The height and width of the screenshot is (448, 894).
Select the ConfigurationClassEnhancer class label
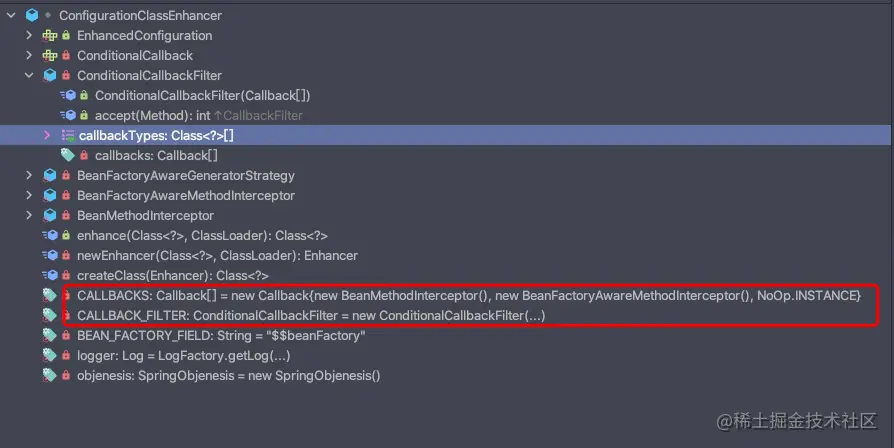tap(140, 15)
